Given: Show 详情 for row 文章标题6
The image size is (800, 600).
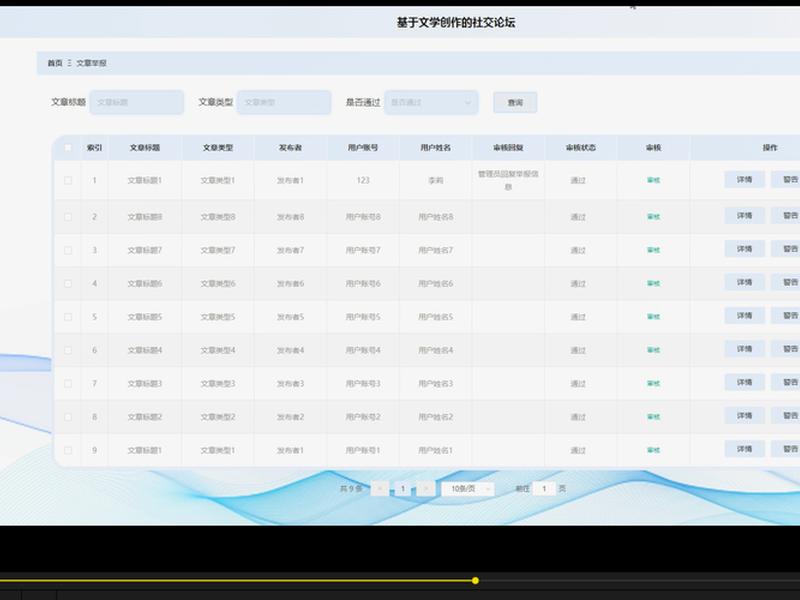Looking at the screenshot, I should [744, 282].
